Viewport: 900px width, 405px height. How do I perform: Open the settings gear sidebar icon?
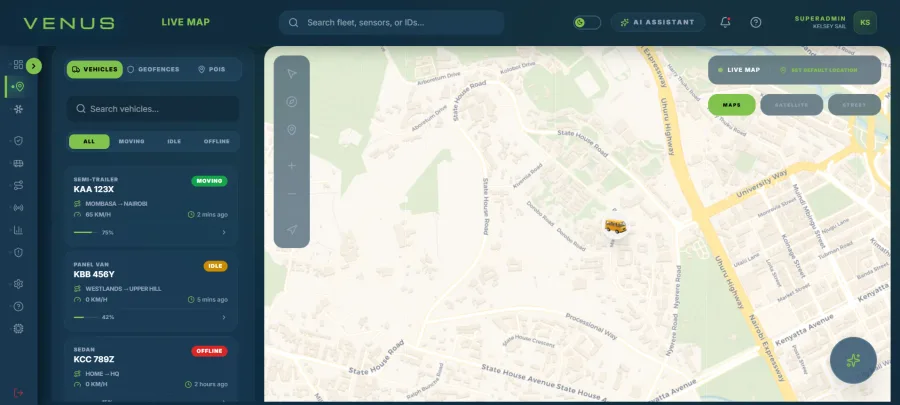[18, 284]
